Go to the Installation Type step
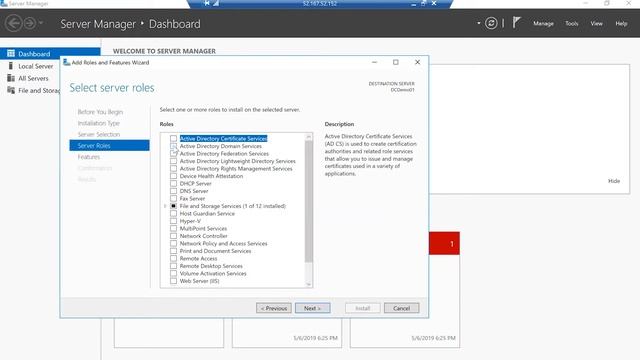This screenshot has width=640, height=360. click(x=98, y=123)
